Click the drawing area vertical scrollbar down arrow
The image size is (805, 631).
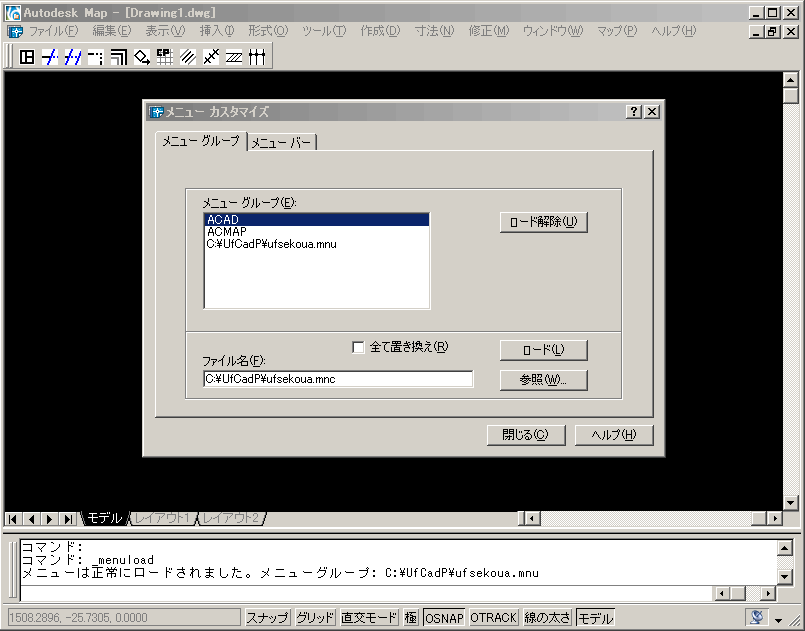[x=791, y=503]
